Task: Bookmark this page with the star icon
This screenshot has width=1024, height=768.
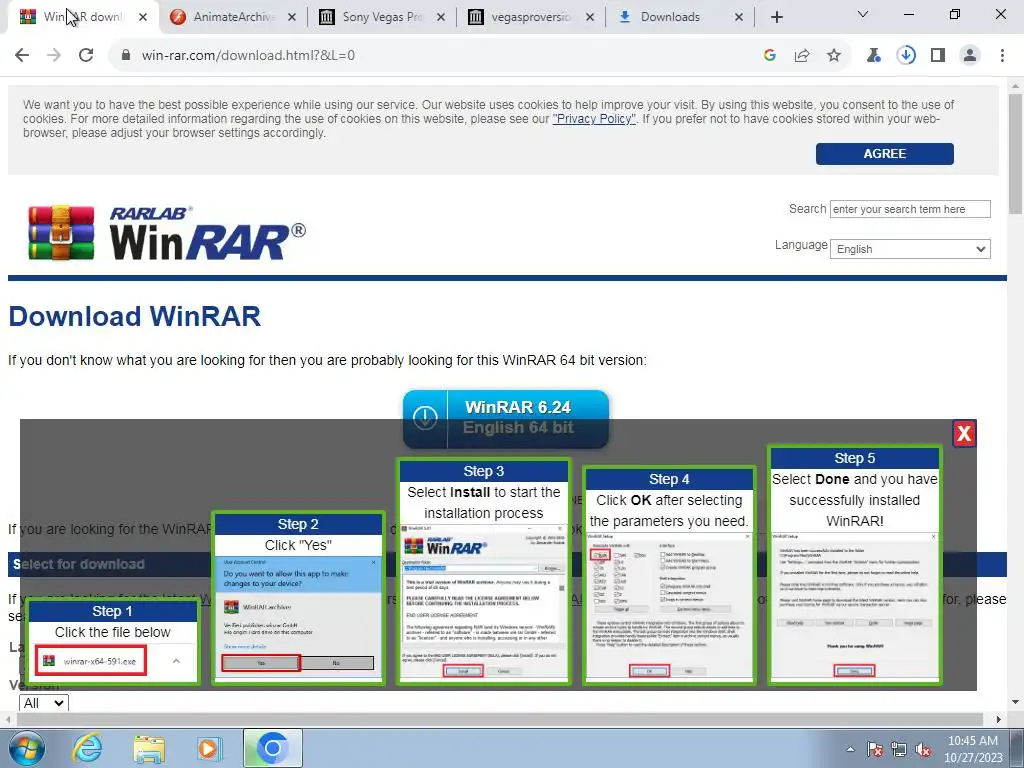Action: [x=834, y=56]
